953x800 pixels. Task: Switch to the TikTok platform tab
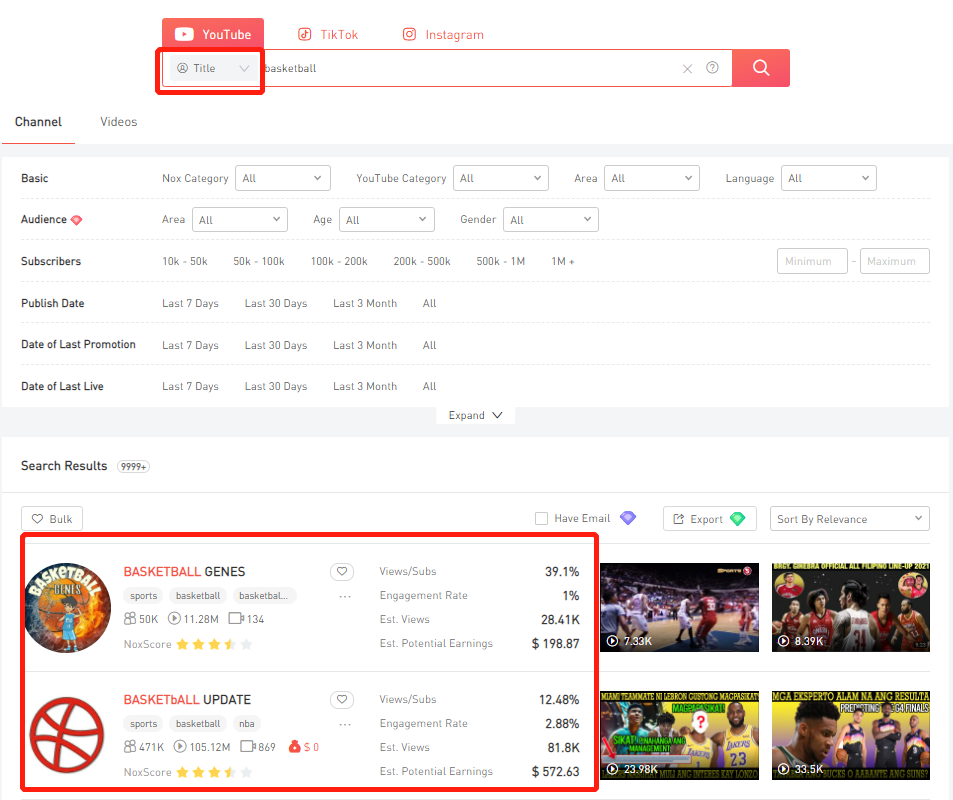tap(327, 35)
